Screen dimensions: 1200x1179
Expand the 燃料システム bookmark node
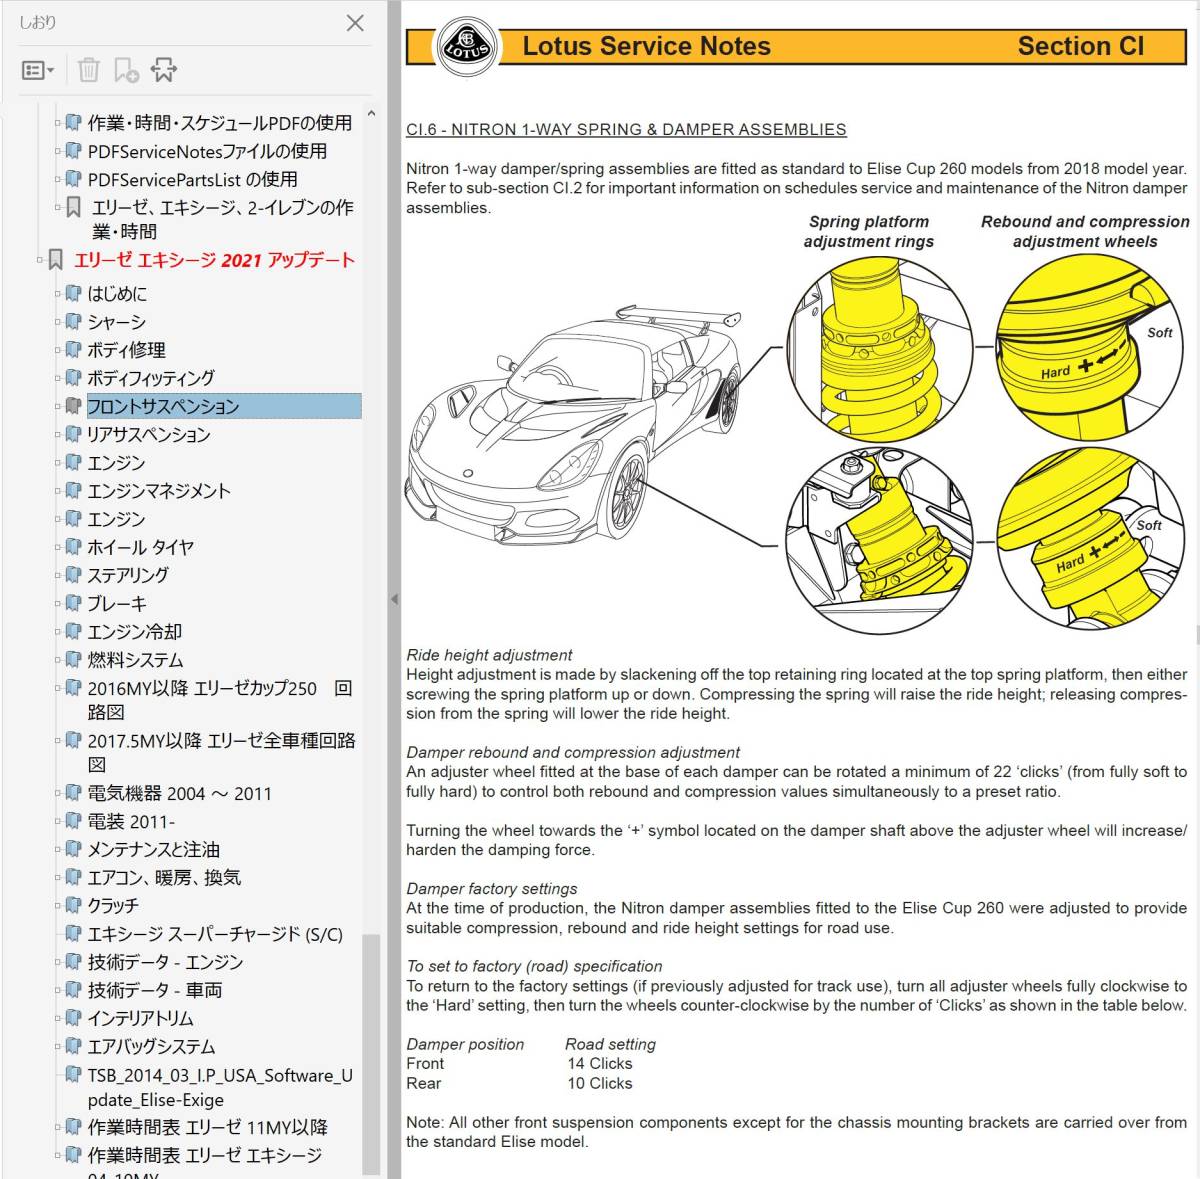click(58, 660)
